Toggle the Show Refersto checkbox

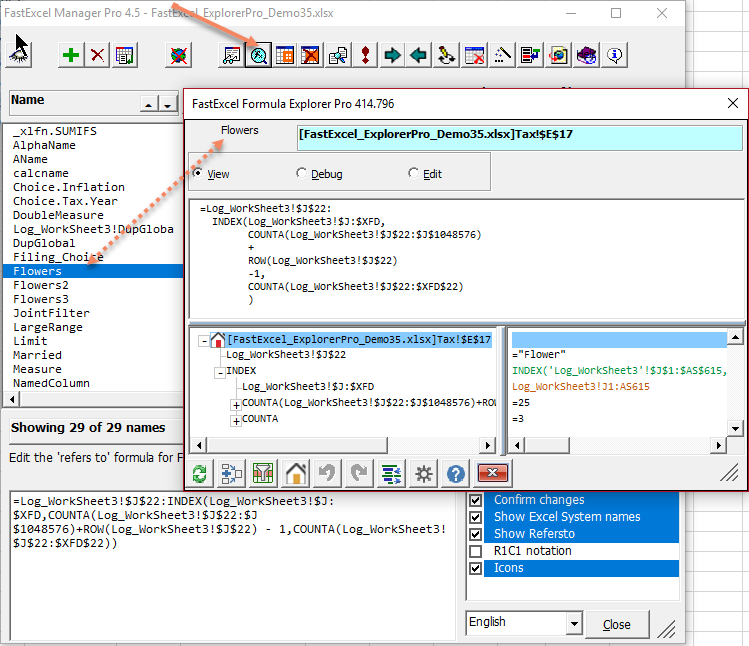coord(475,534)
